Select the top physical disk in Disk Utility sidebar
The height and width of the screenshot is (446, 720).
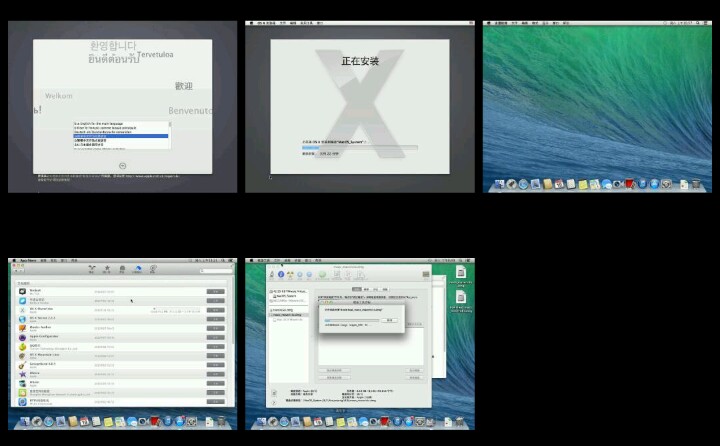(x=289, y=292)
